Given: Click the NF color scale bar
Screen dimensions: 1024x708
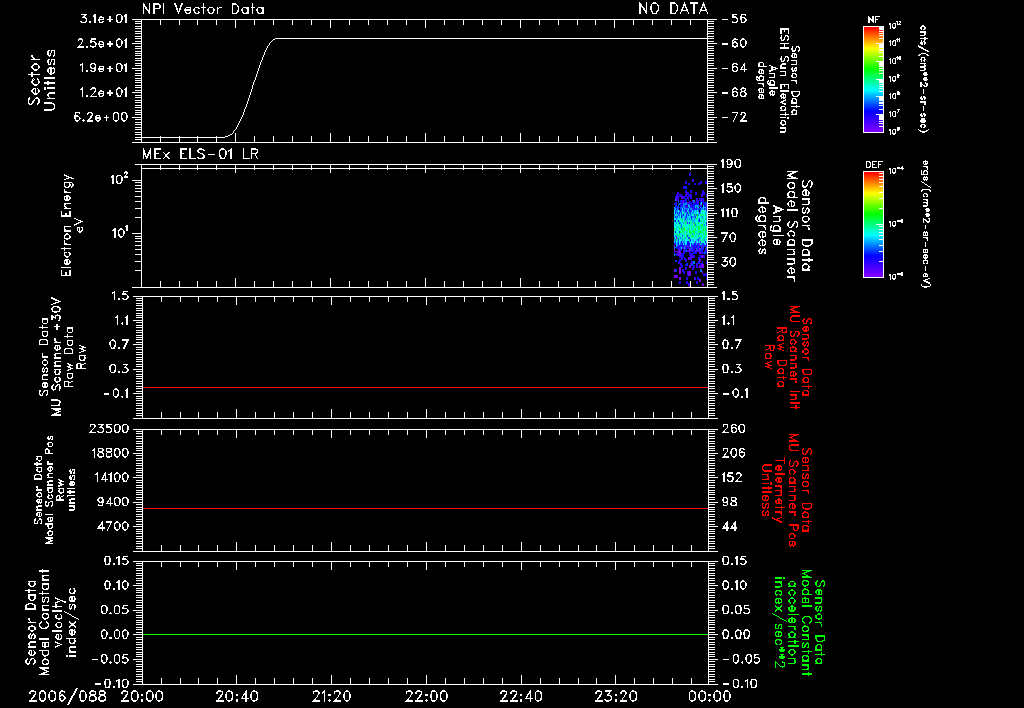Looking at the screenshot, I should 873,79.
